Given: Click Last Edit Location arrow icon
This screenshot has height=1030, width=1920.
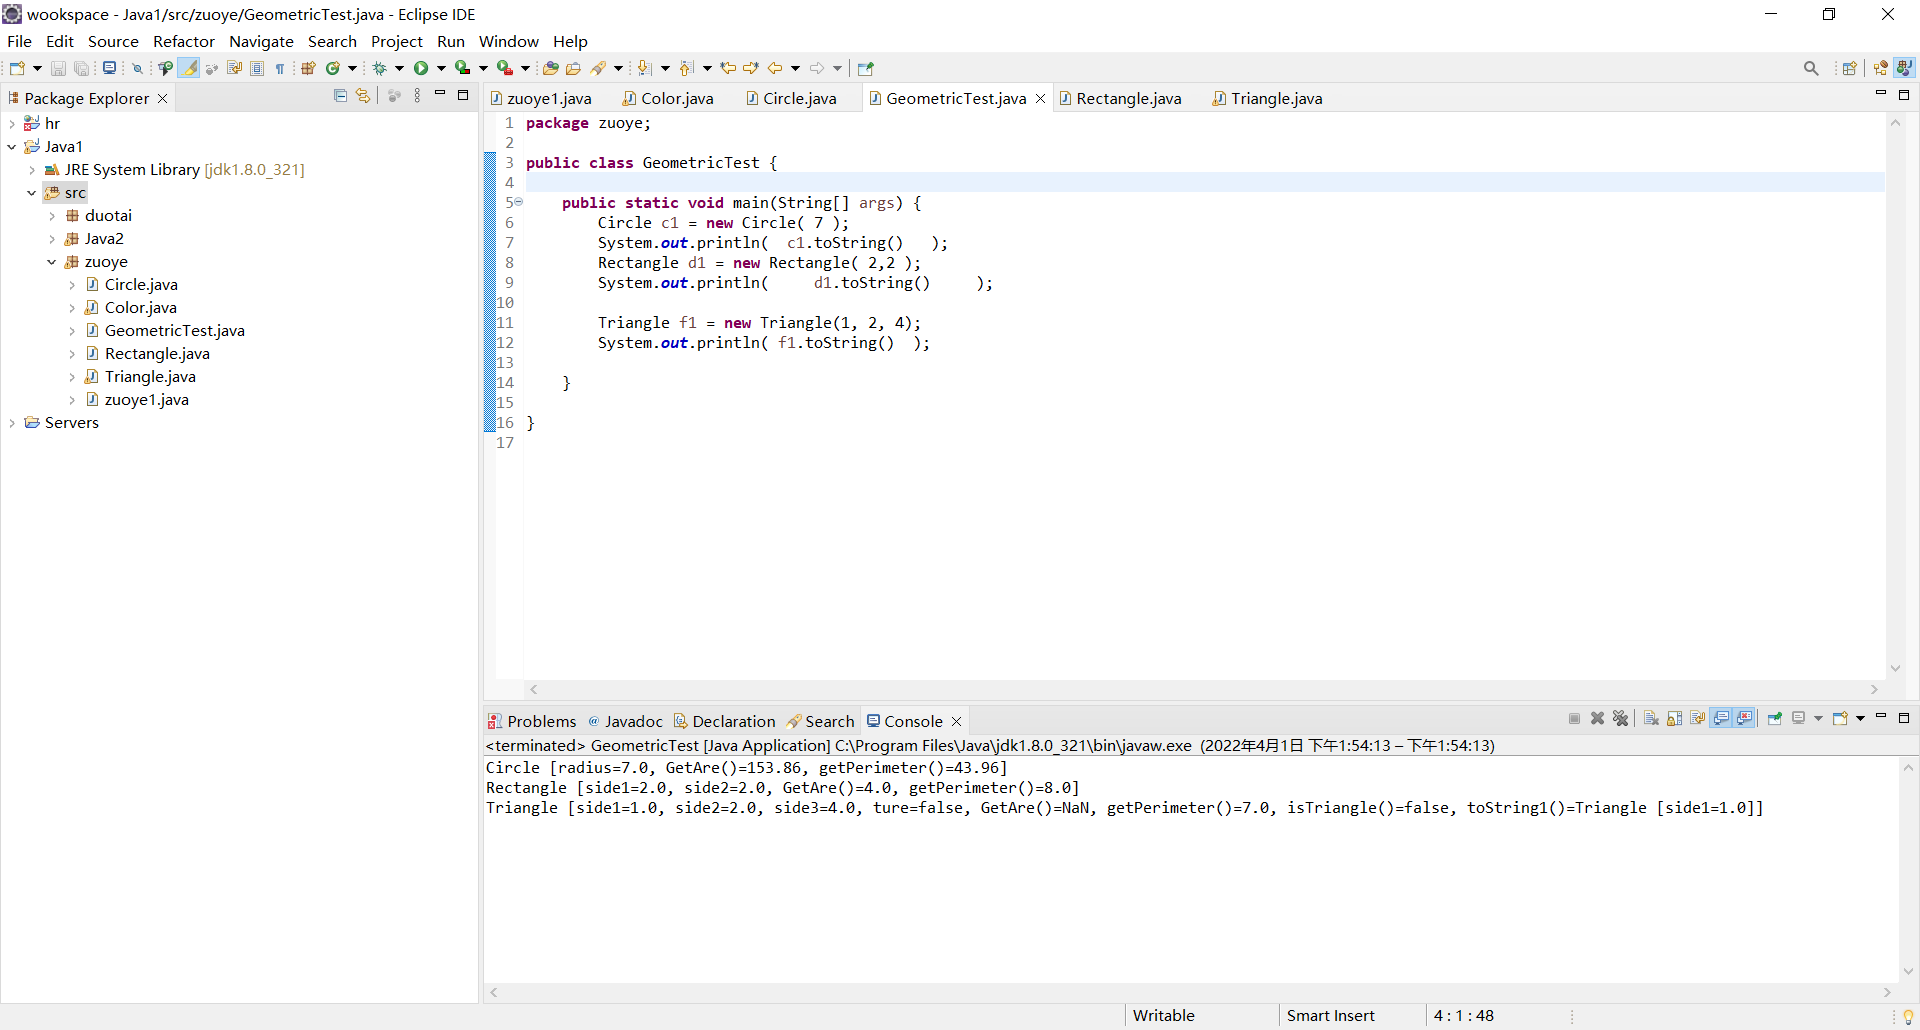Looking at the screenshot, I should pyautogui.click(x=728, y=68).
